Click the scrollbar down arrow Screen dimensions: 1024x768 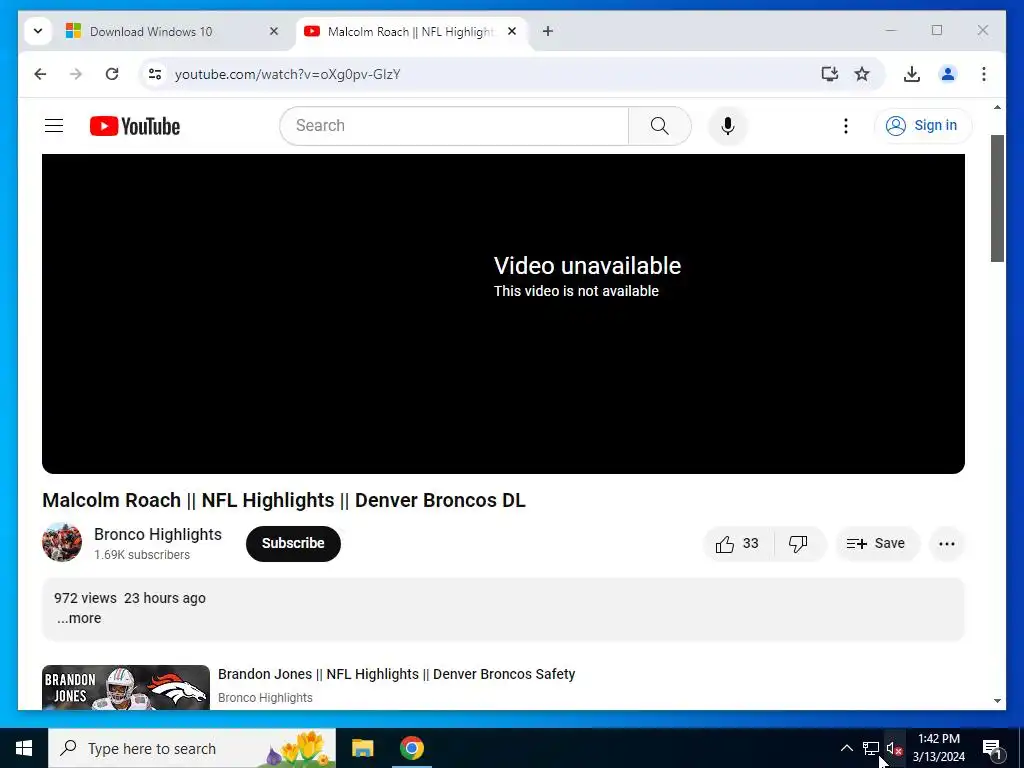click(x=997, y=701)
